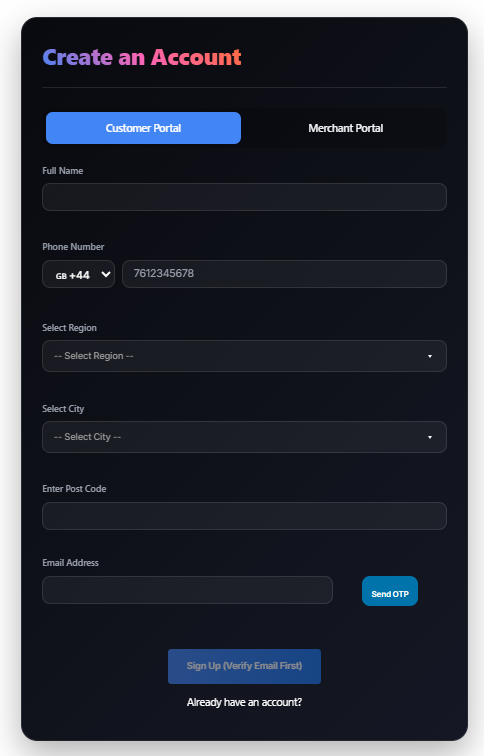Click the chevron beside the +44 code
484x756 pixels.
click(106, 274)
